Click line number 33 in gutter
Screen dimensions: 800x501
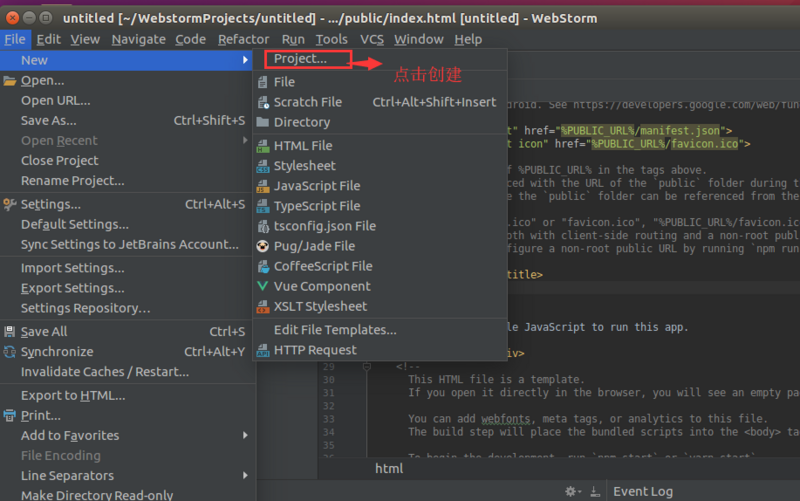(x=328, y=419)
